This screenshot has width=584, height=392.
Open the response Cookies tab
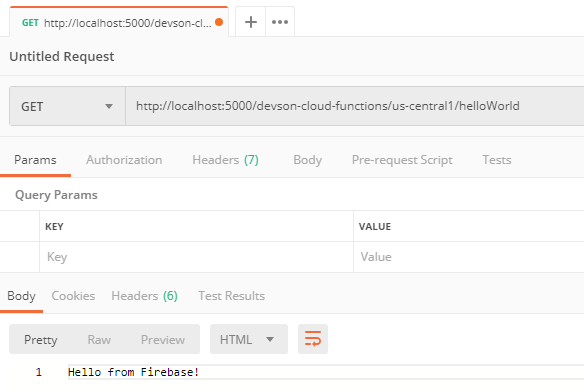coord(73,296)
